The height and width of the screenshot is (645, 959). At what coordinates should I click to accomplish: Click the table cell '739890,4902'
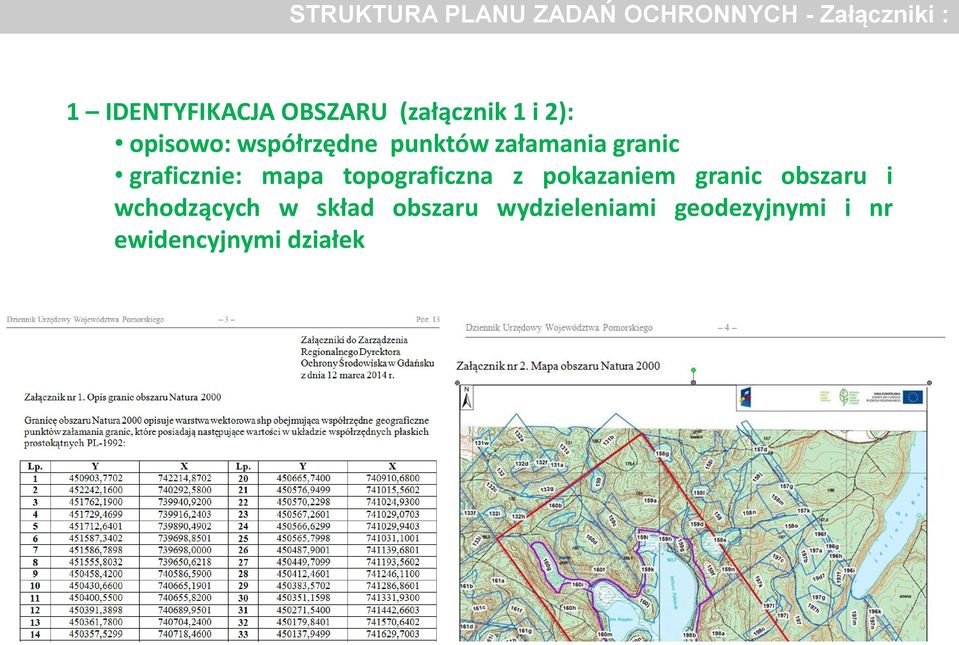(185, 526)
